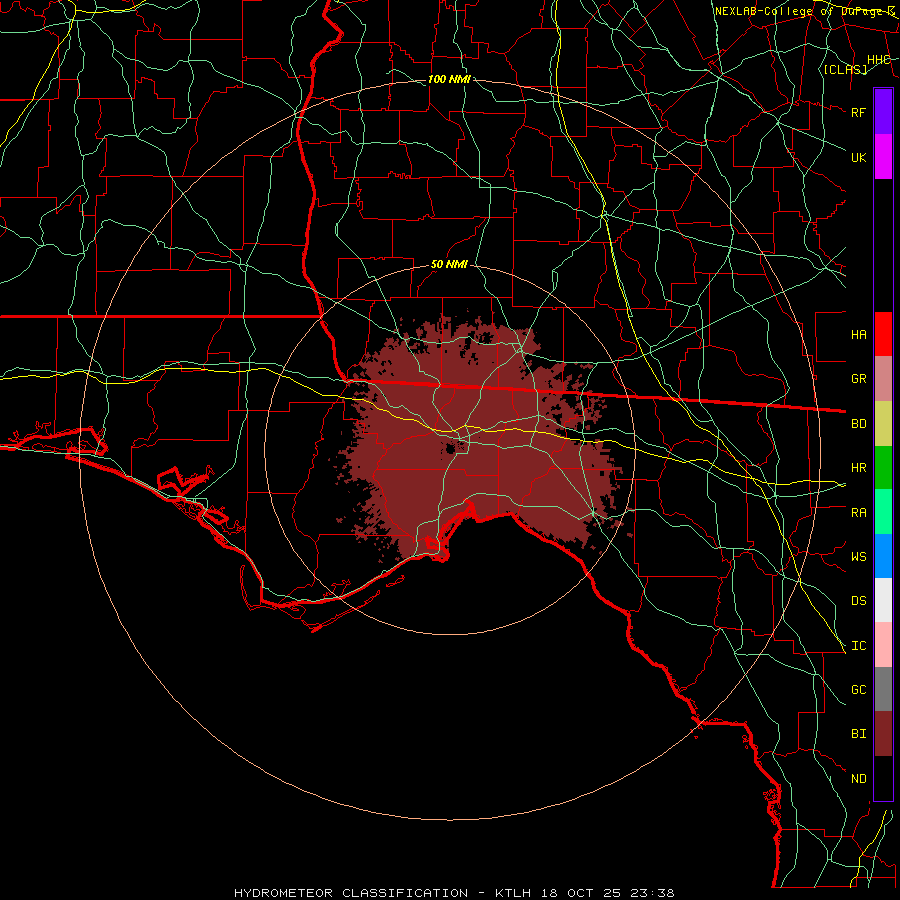Click the magenta UK legend swatch

coord(883,156)
